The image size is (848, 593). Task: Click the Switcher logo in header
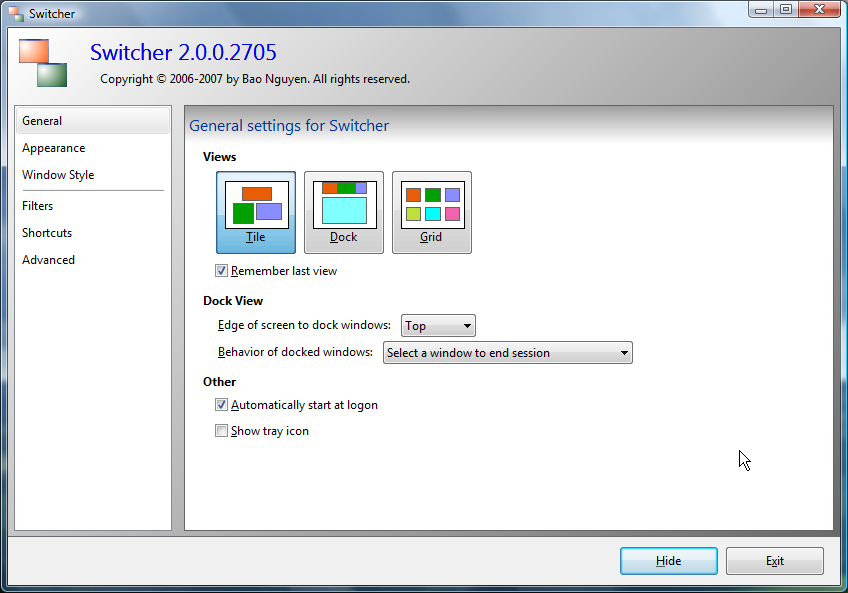pos(43,63)
